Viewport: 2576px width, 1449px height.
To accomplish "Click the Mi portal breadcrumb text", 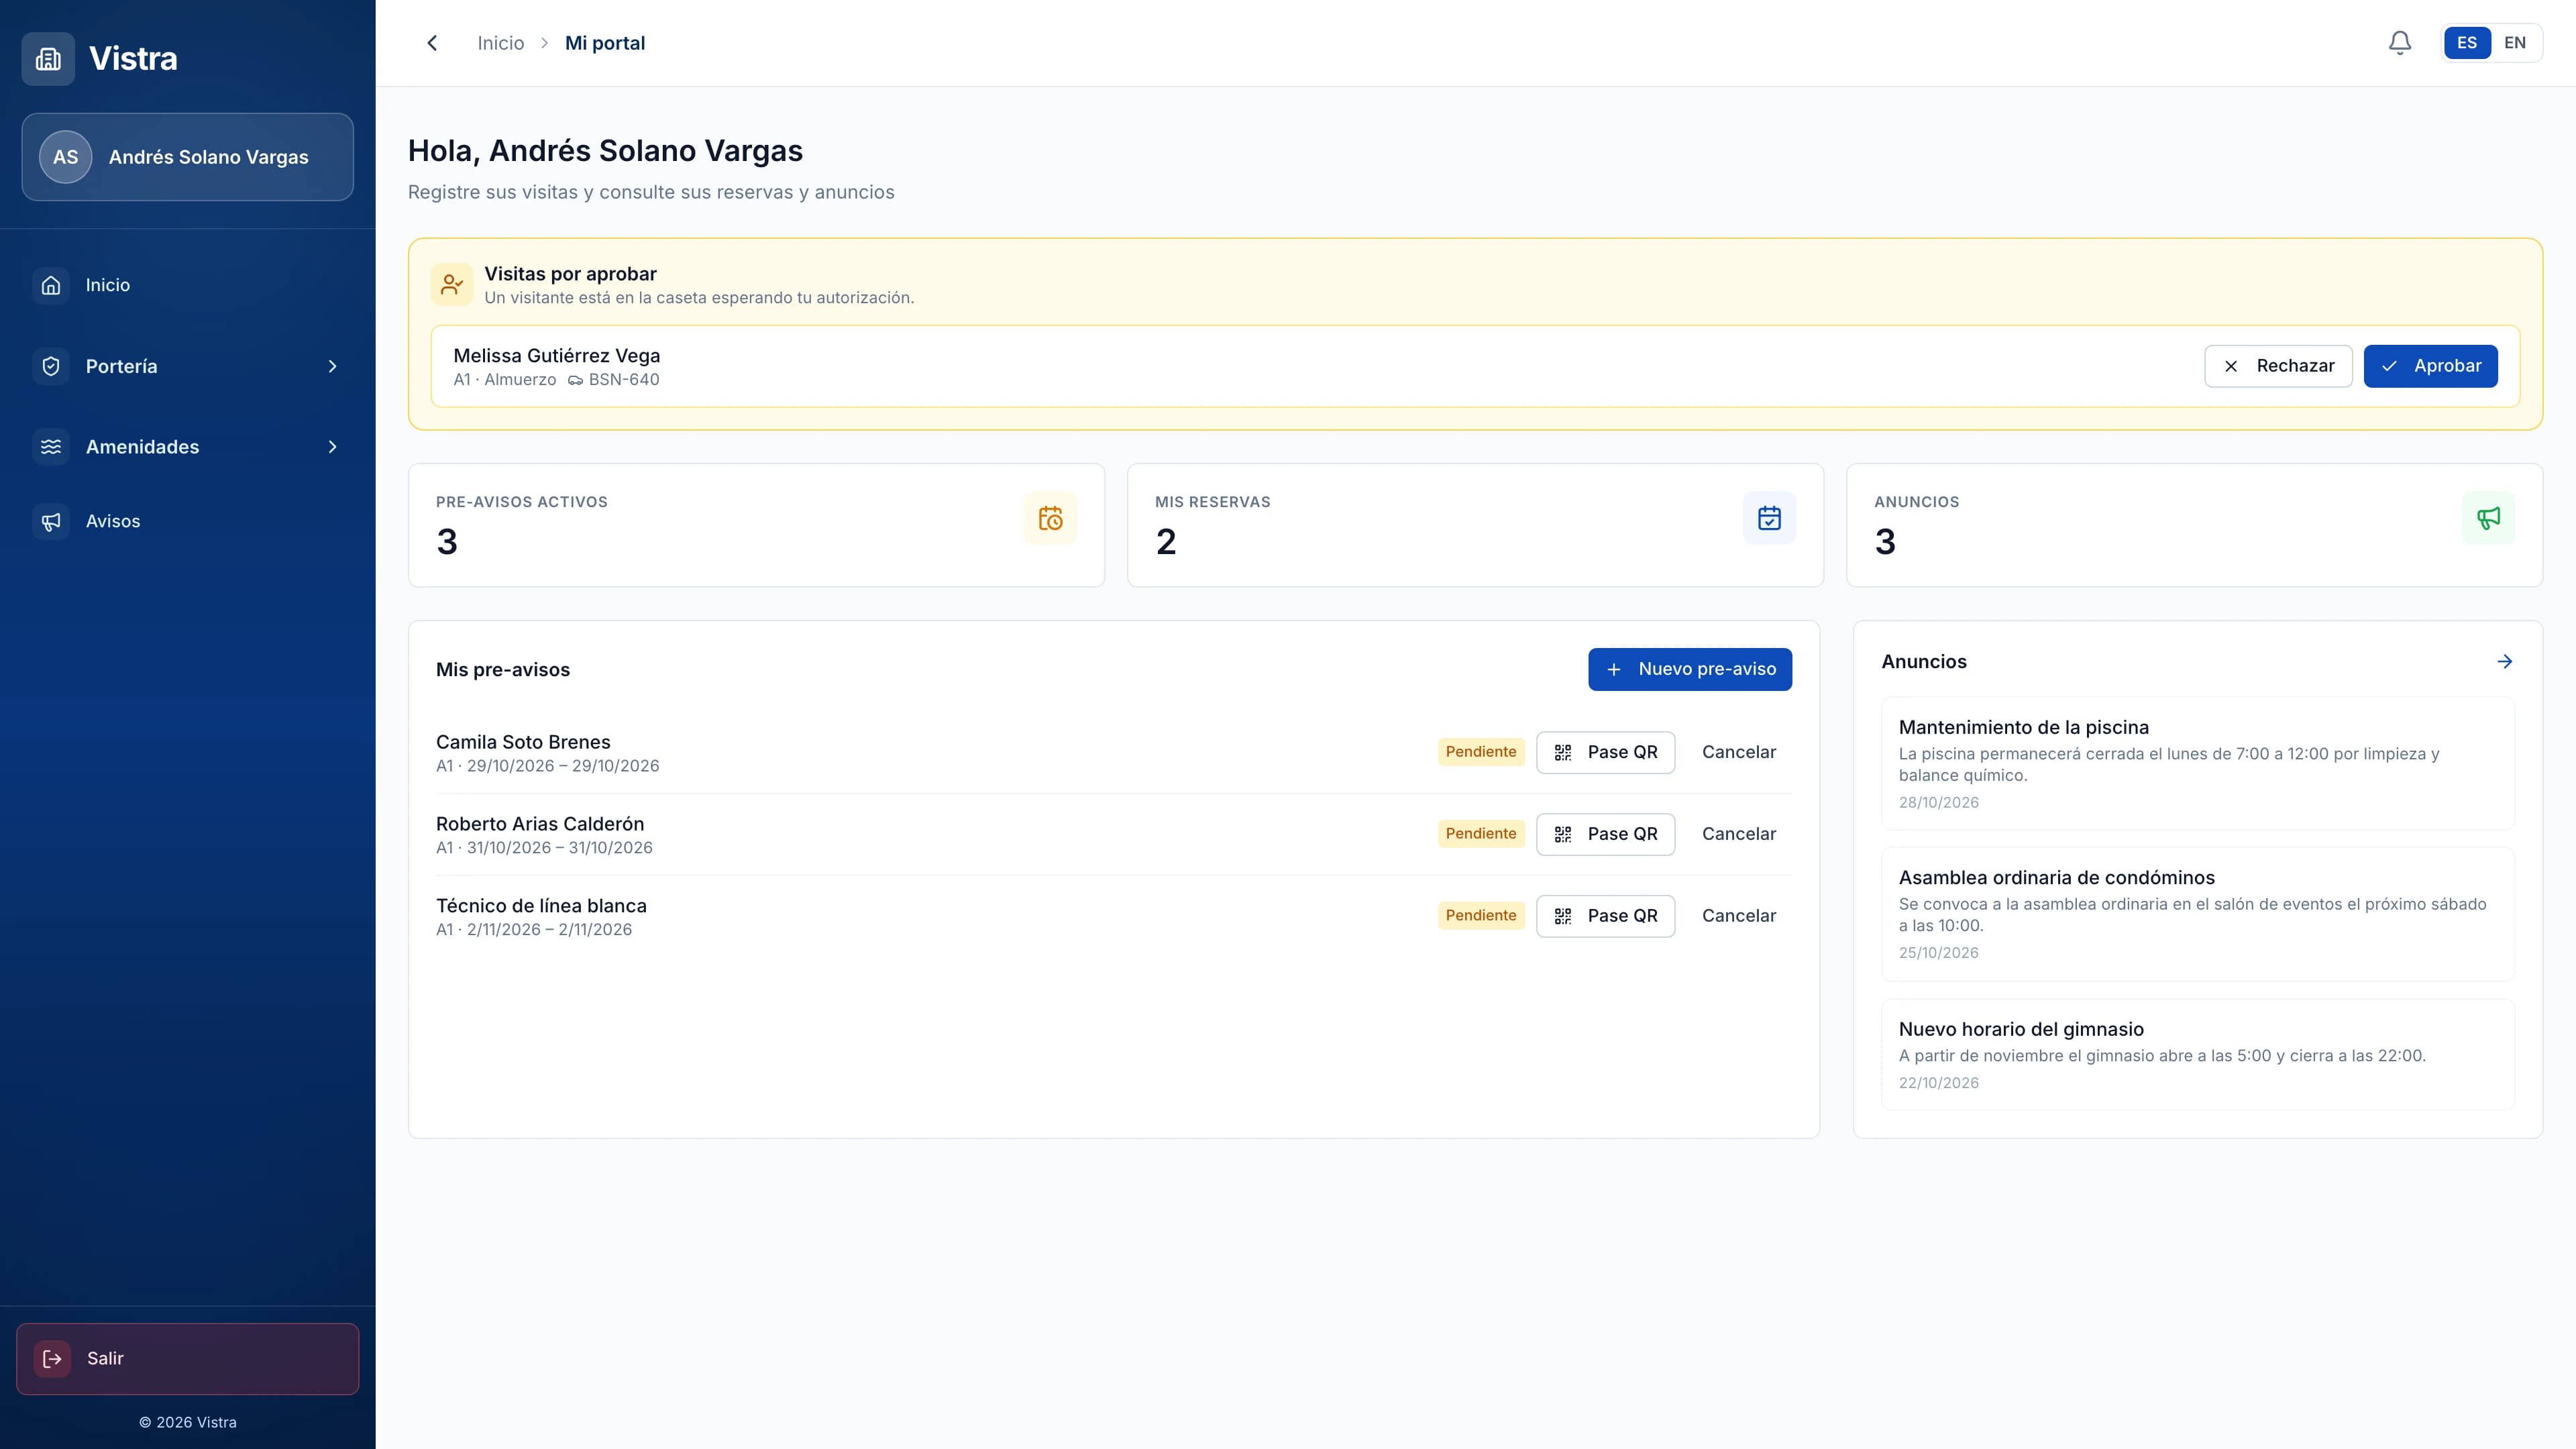I will tap(605, 43).
